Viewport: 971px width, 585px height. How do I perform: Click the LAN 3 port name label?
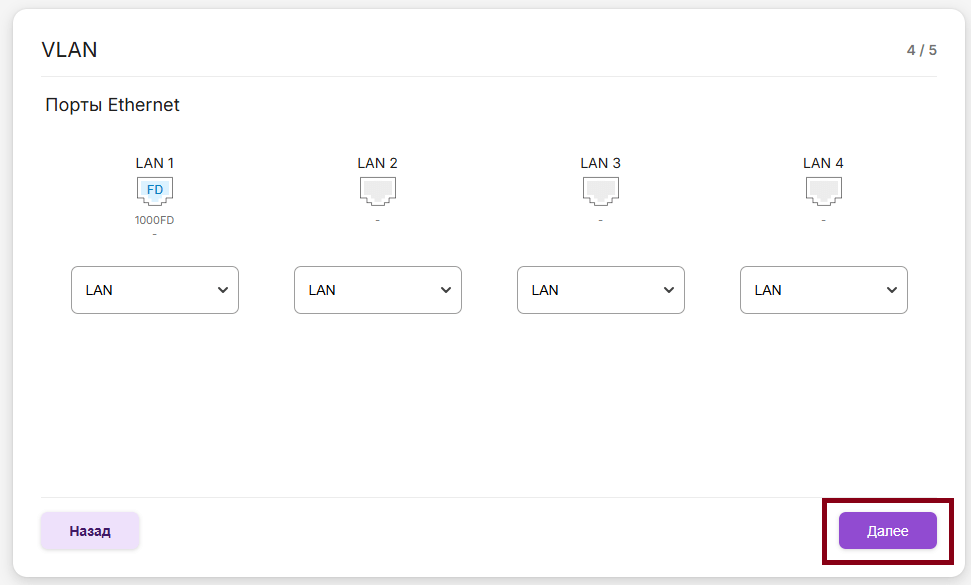(601, 163)
